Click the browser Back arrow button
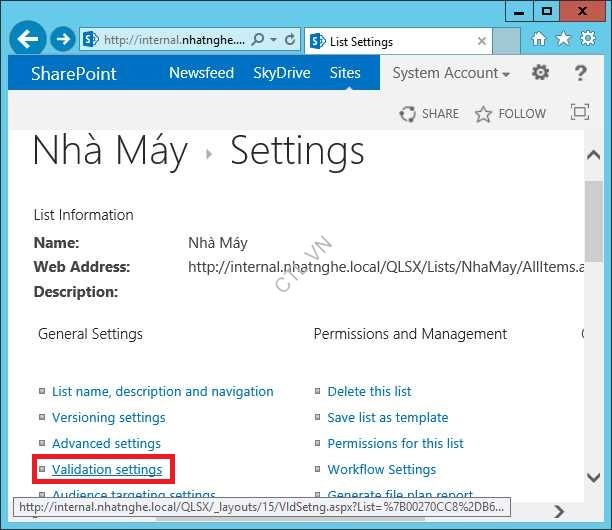The image size is (612, 530). pyautogui.click(x=28, y=40)
